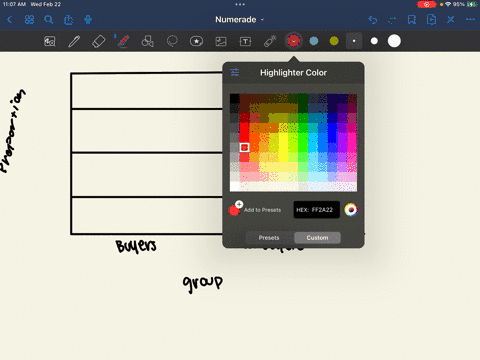The height and width of the screenshot is (360, 480).
Task: Add current red color to presets
Action: (235, 209)
